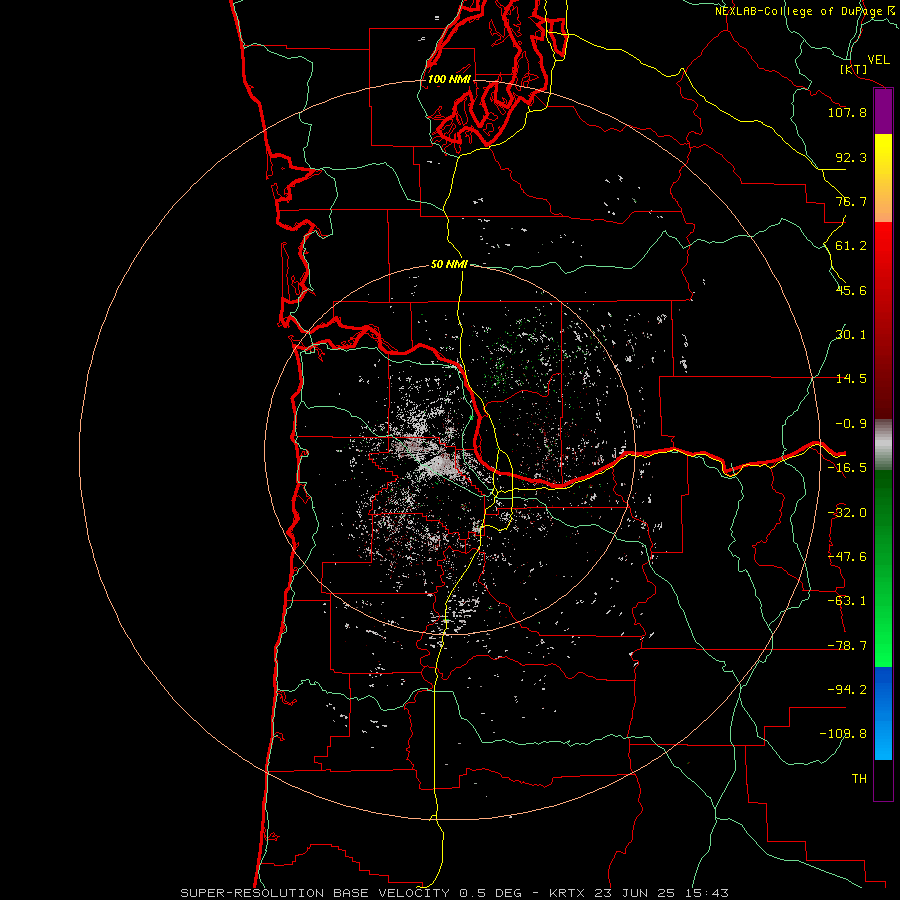Screen dimensions: 900x900
Task: Click the 100 NMI range ring label
Action: coord(449,79)
